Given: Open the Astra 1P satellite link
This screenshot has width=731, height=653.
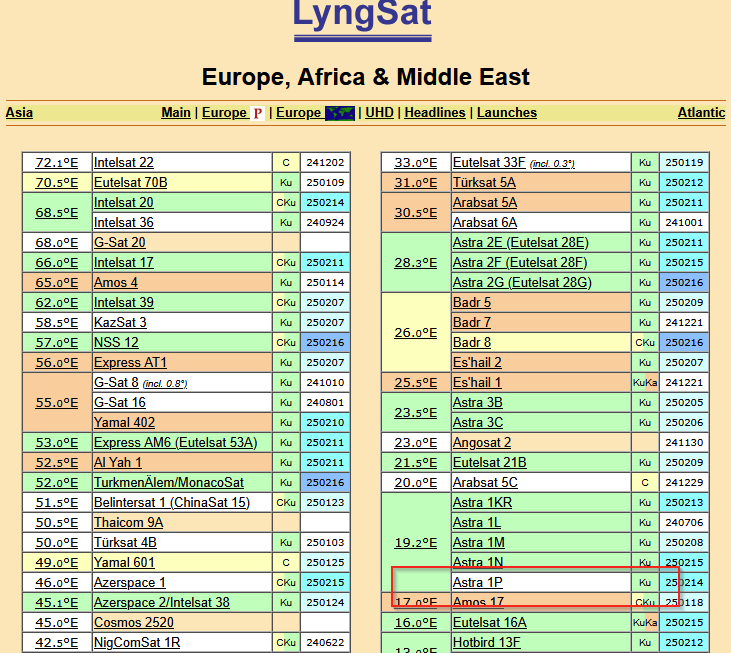Looking at the screenshot, I should pyautogui.click(x=478, y=583).
